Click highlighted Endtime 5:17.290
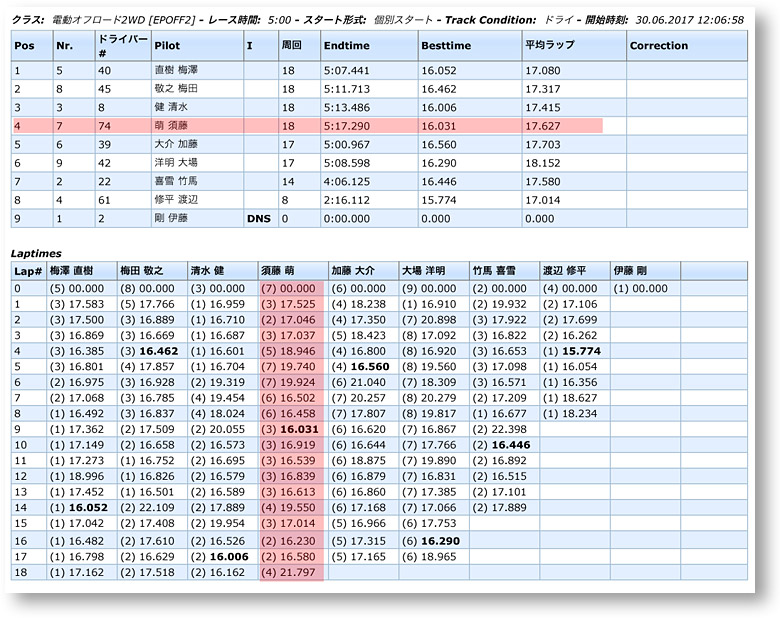The image size is (780, 618). coord(347,126)
